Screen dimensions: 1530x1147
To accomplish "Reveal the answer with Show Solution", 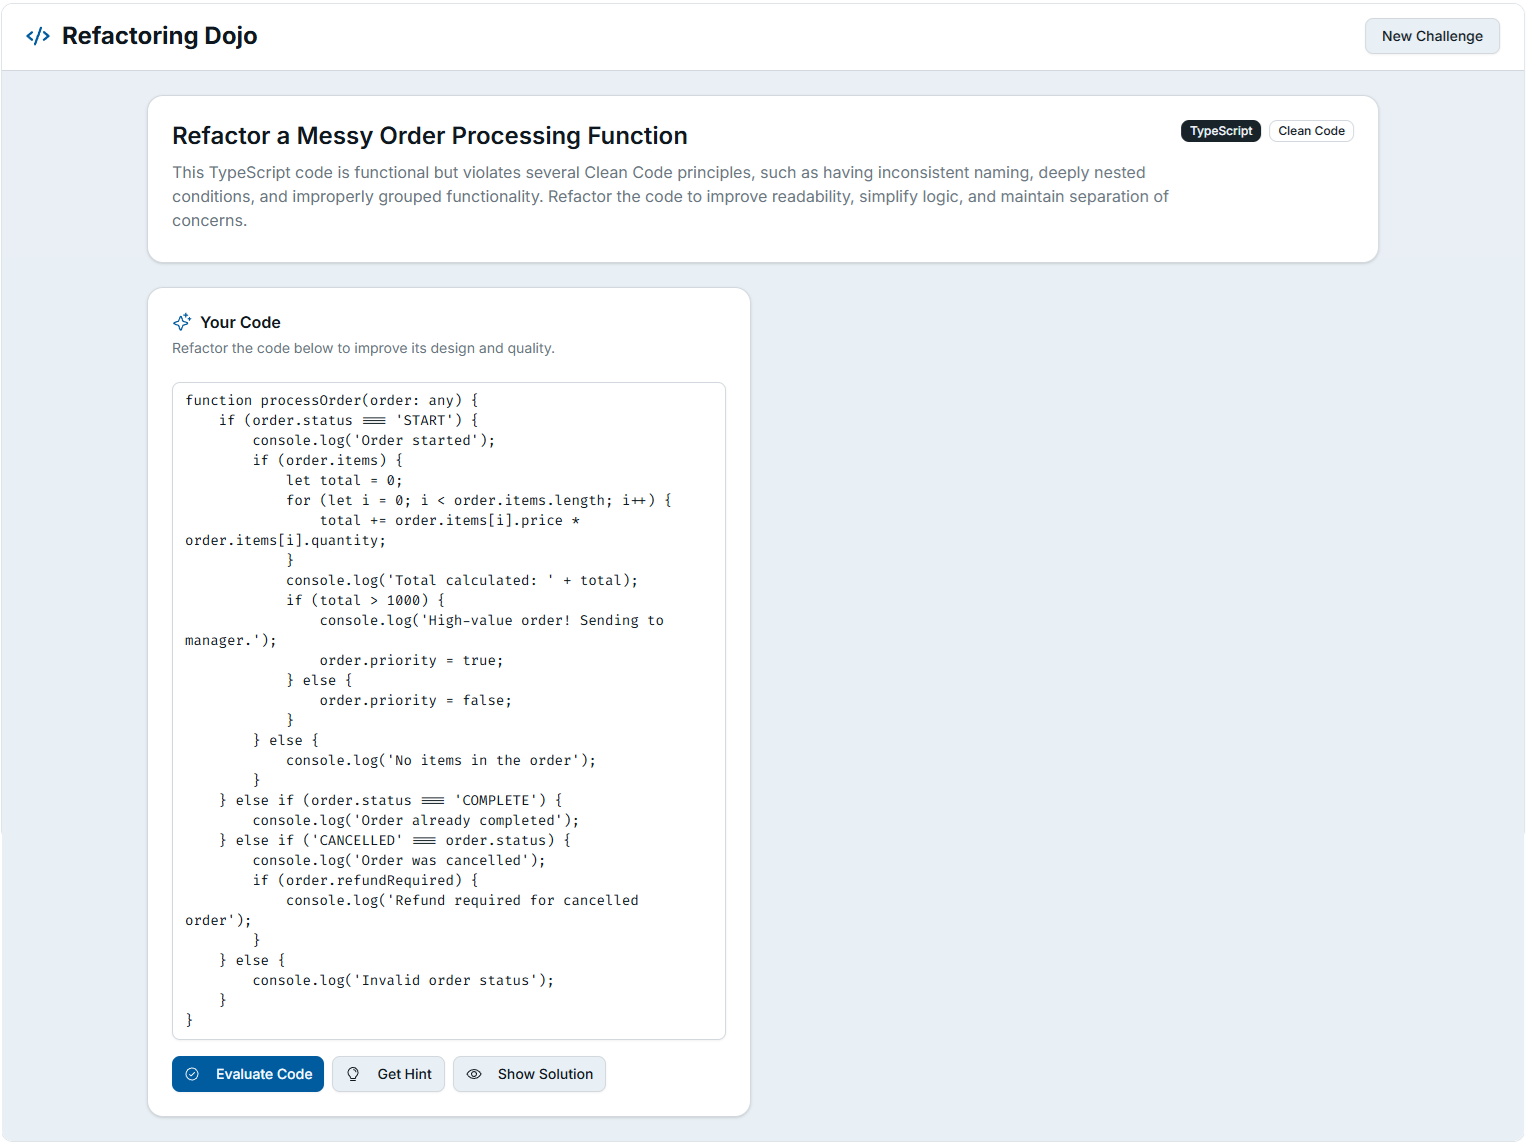I will click(529, 1074).
